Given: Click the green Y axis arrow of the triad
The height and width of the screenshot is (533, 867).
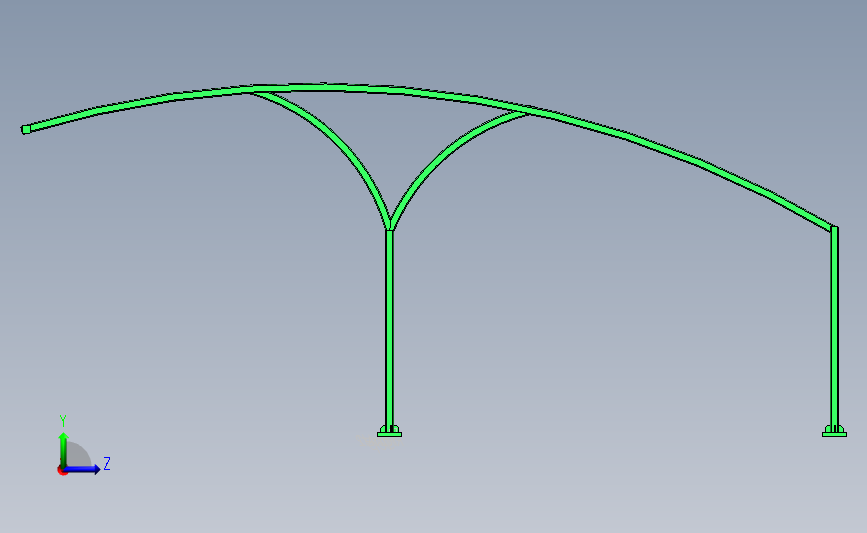Looking at the screenshot, I should tap(63, 449).
